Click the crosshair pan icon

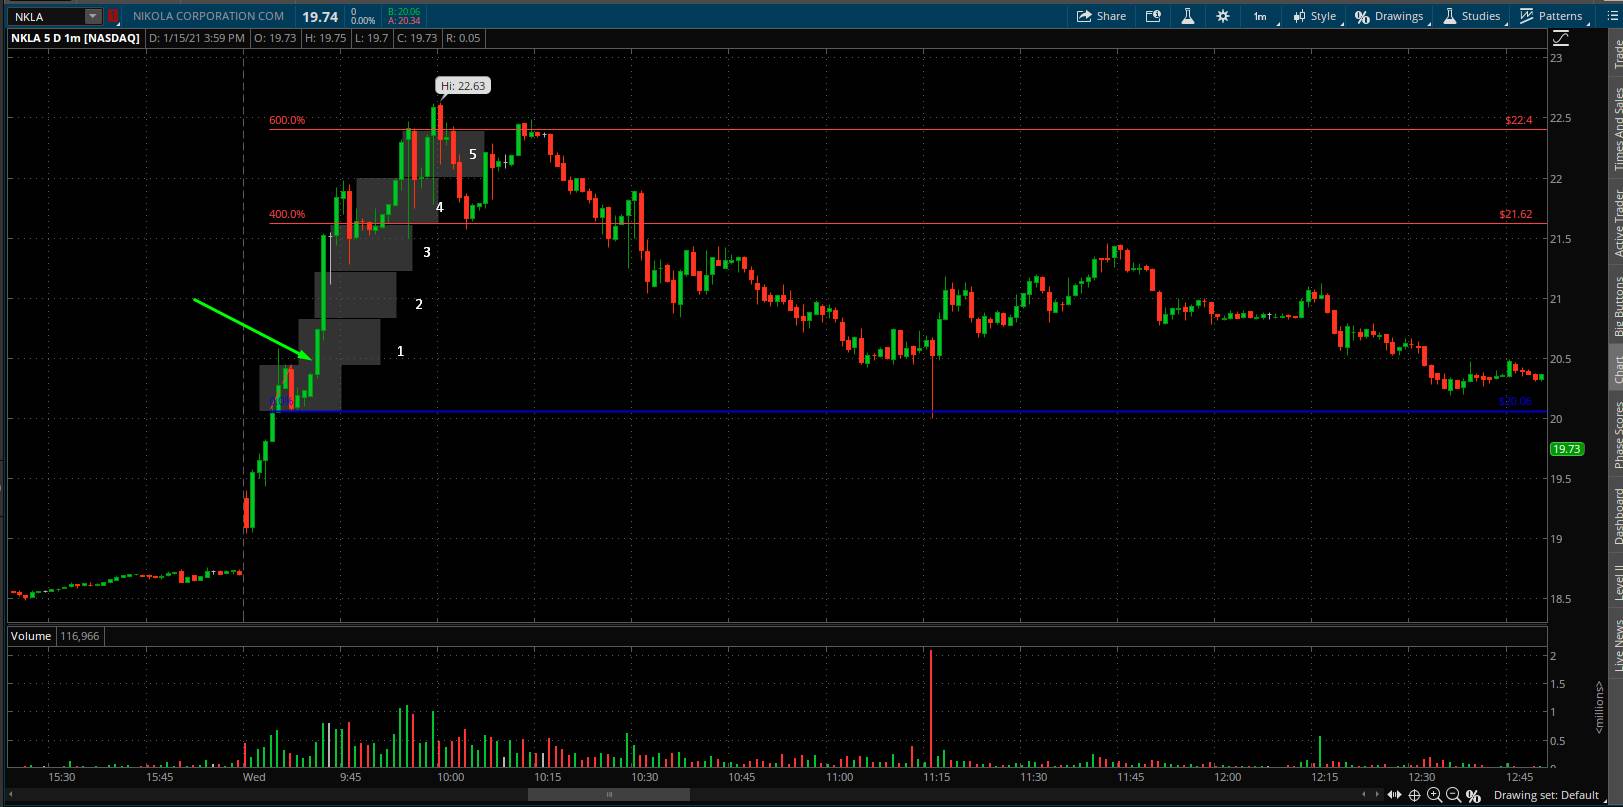[x=1414, y=795]
